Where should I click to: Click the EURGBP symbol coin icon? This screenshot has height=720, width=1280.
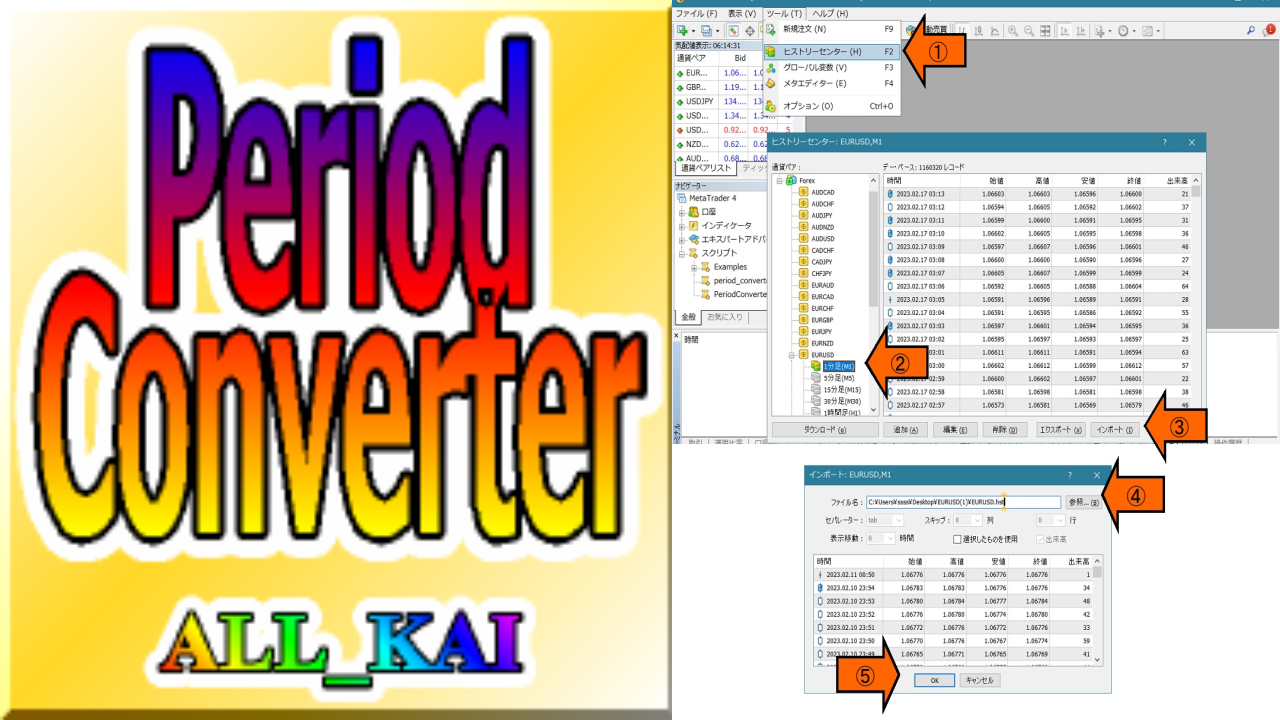click(x=803, y=320)
